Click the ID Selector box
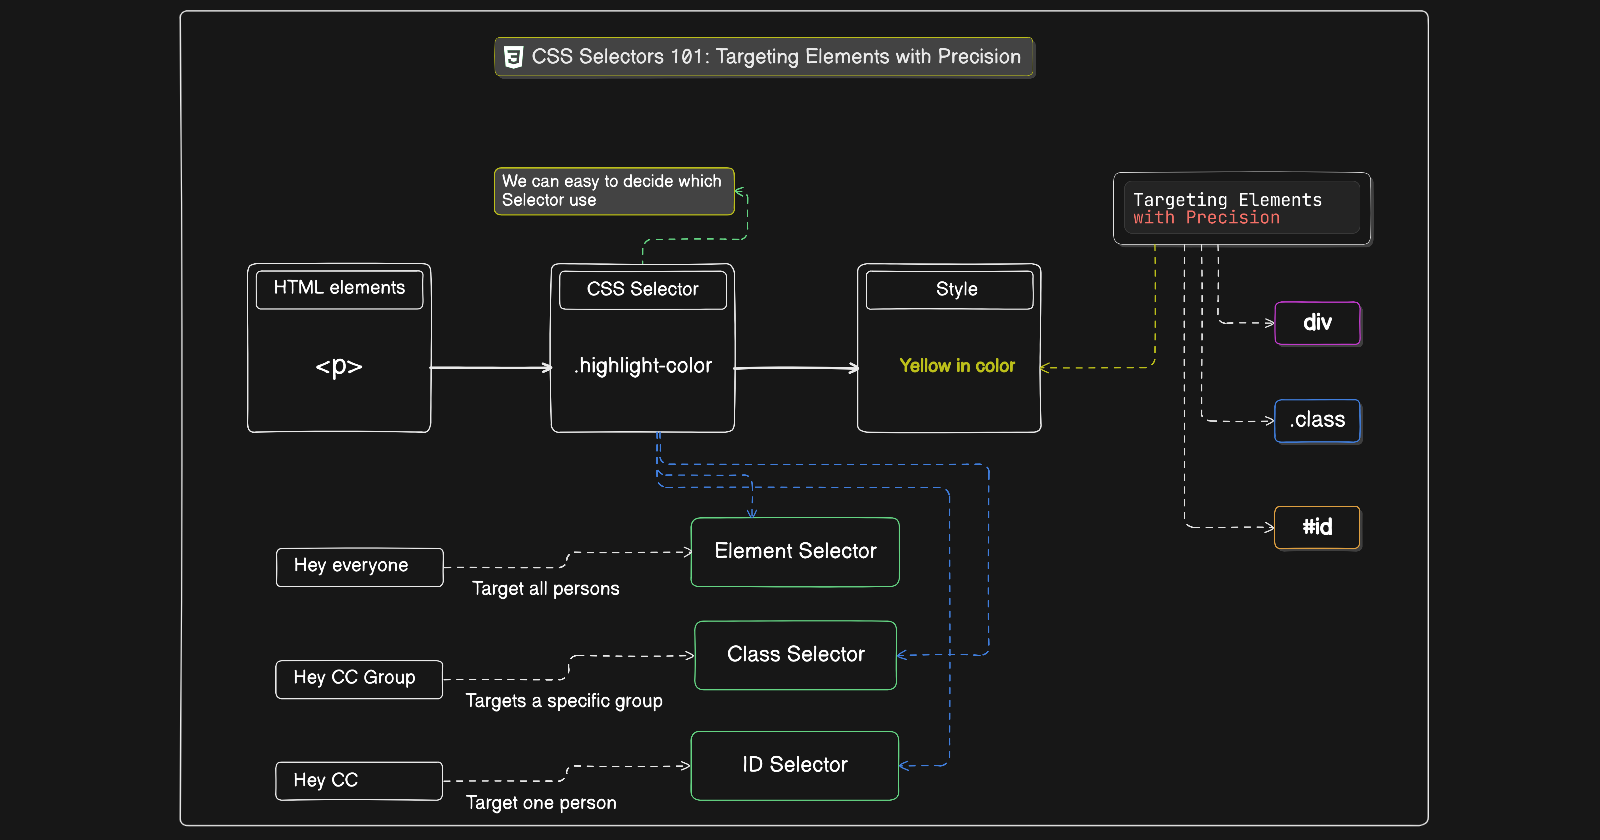Image resolution: width=1600 pixels, height=840 pixels. point(795,766)
